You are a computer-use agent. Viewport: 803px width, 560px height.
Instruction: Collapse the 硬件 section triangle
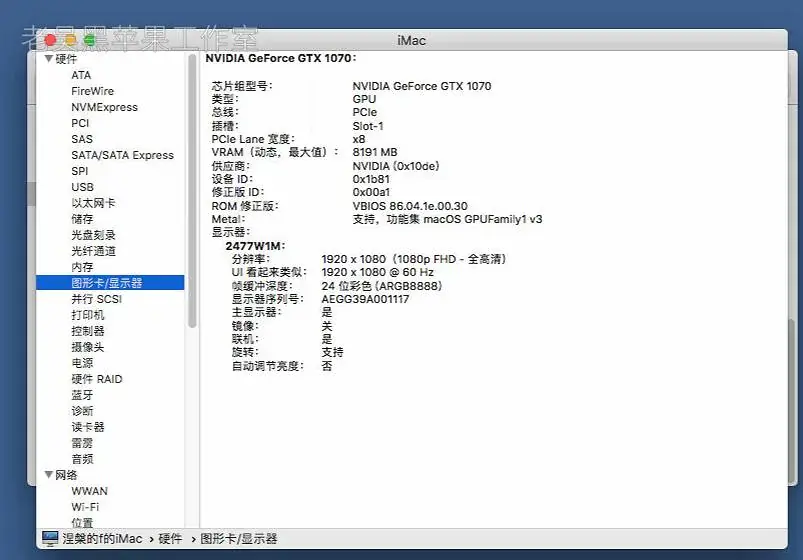click(x=49, y=59)
